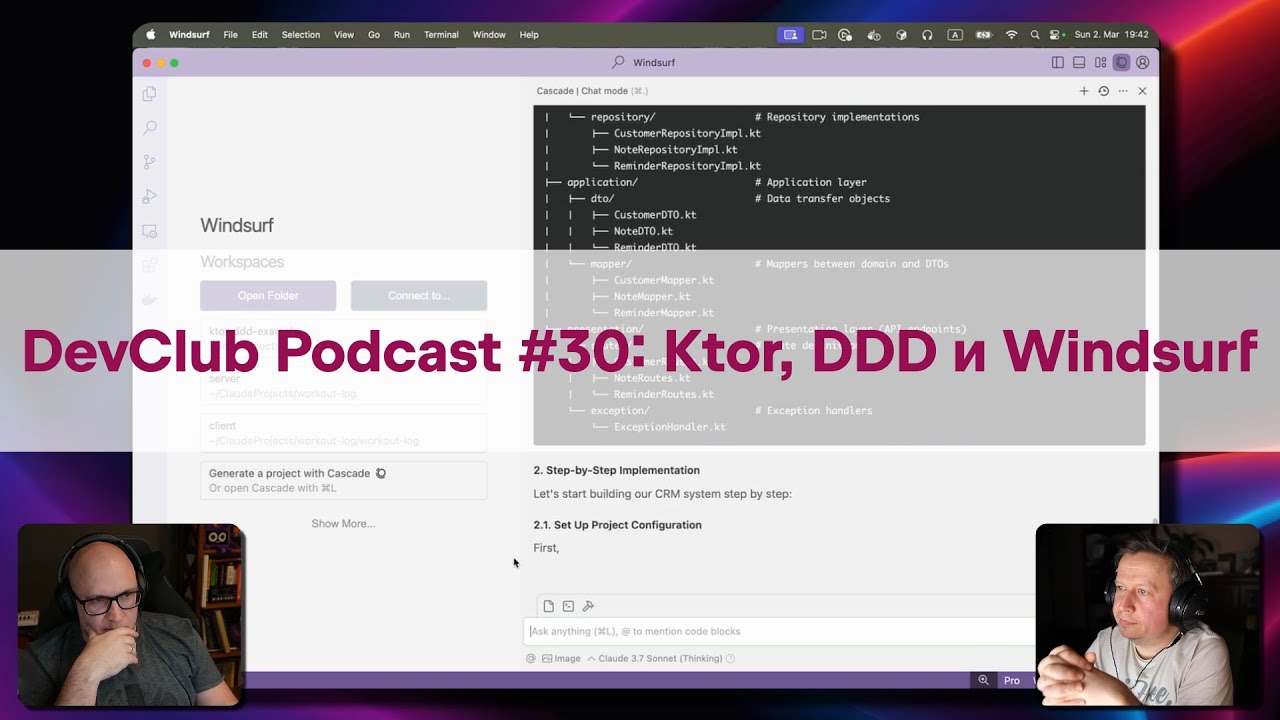Screen dimensions: 1280x720
Task: Click the Pro status bar entry
Action: point(1012,680)
